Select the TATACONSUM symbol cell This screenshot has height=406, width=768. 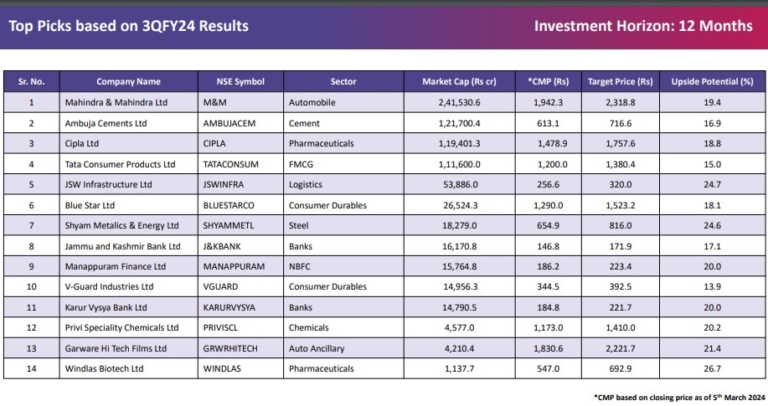pos(231,164)
